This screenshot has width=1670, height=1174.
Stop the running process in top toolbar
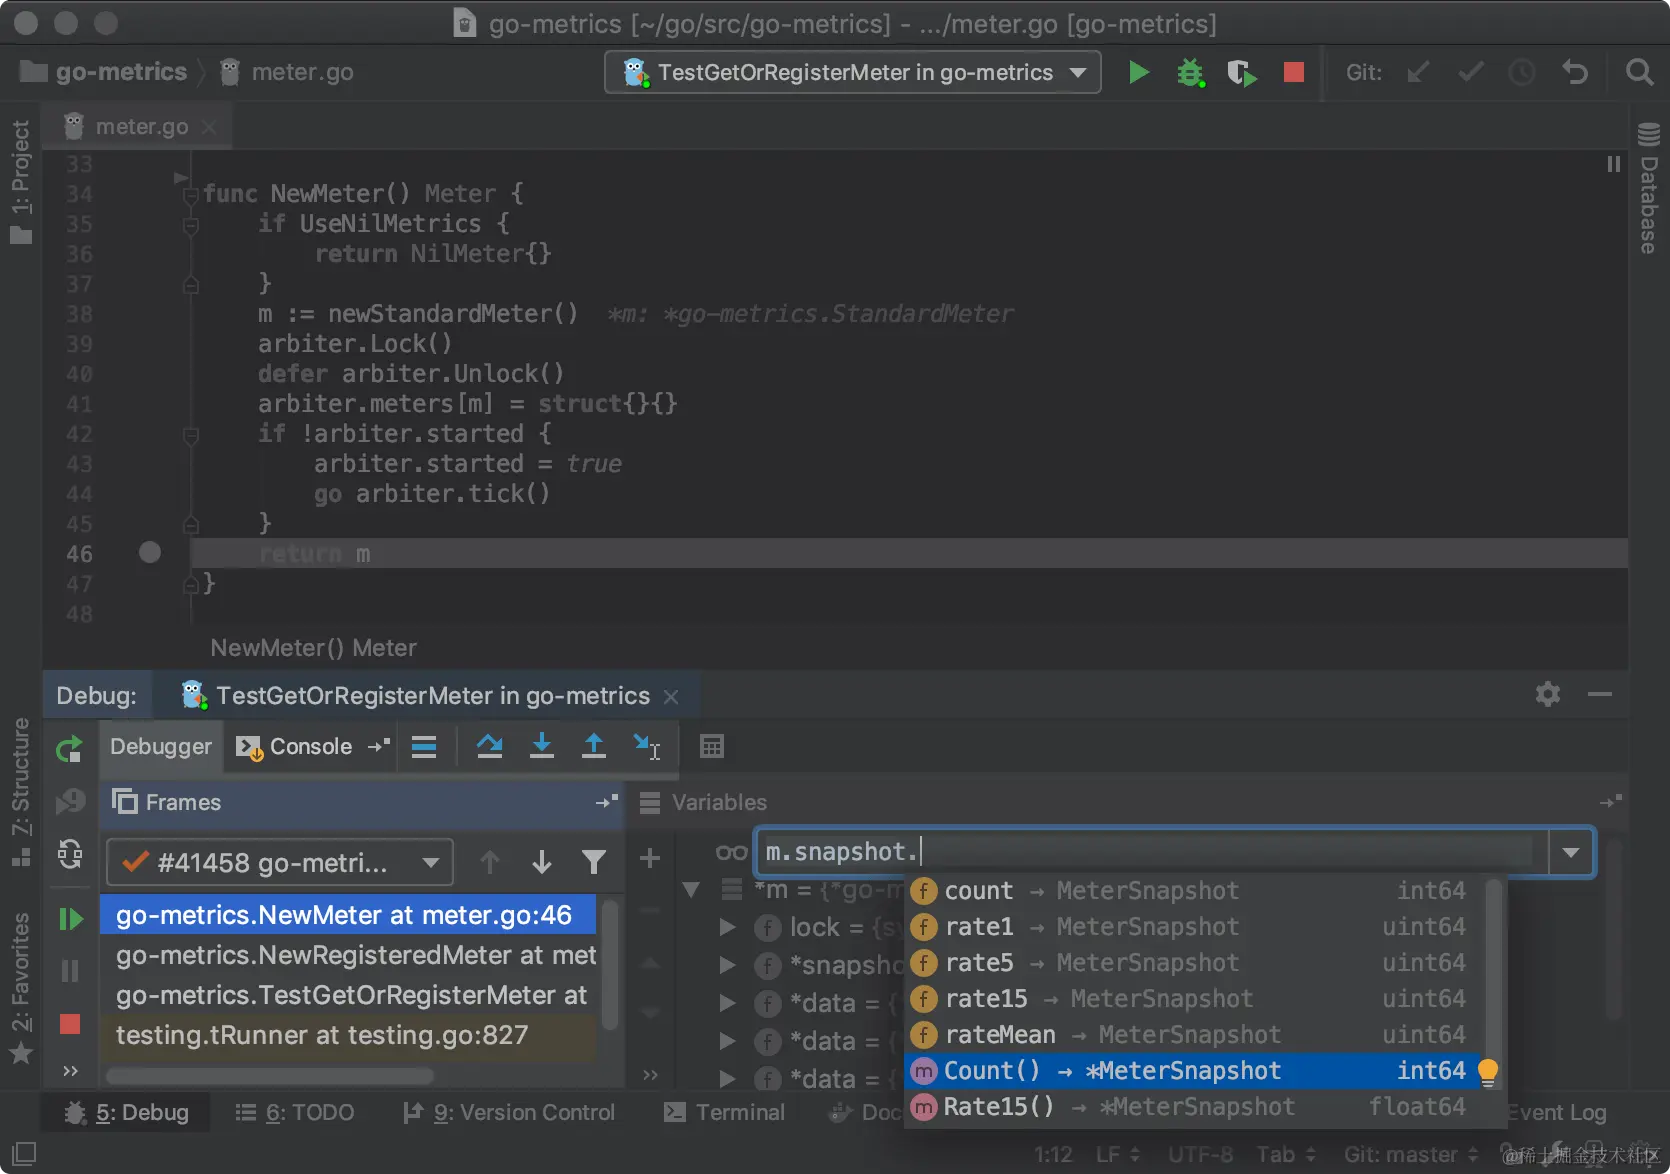[x=1294, y=72]
